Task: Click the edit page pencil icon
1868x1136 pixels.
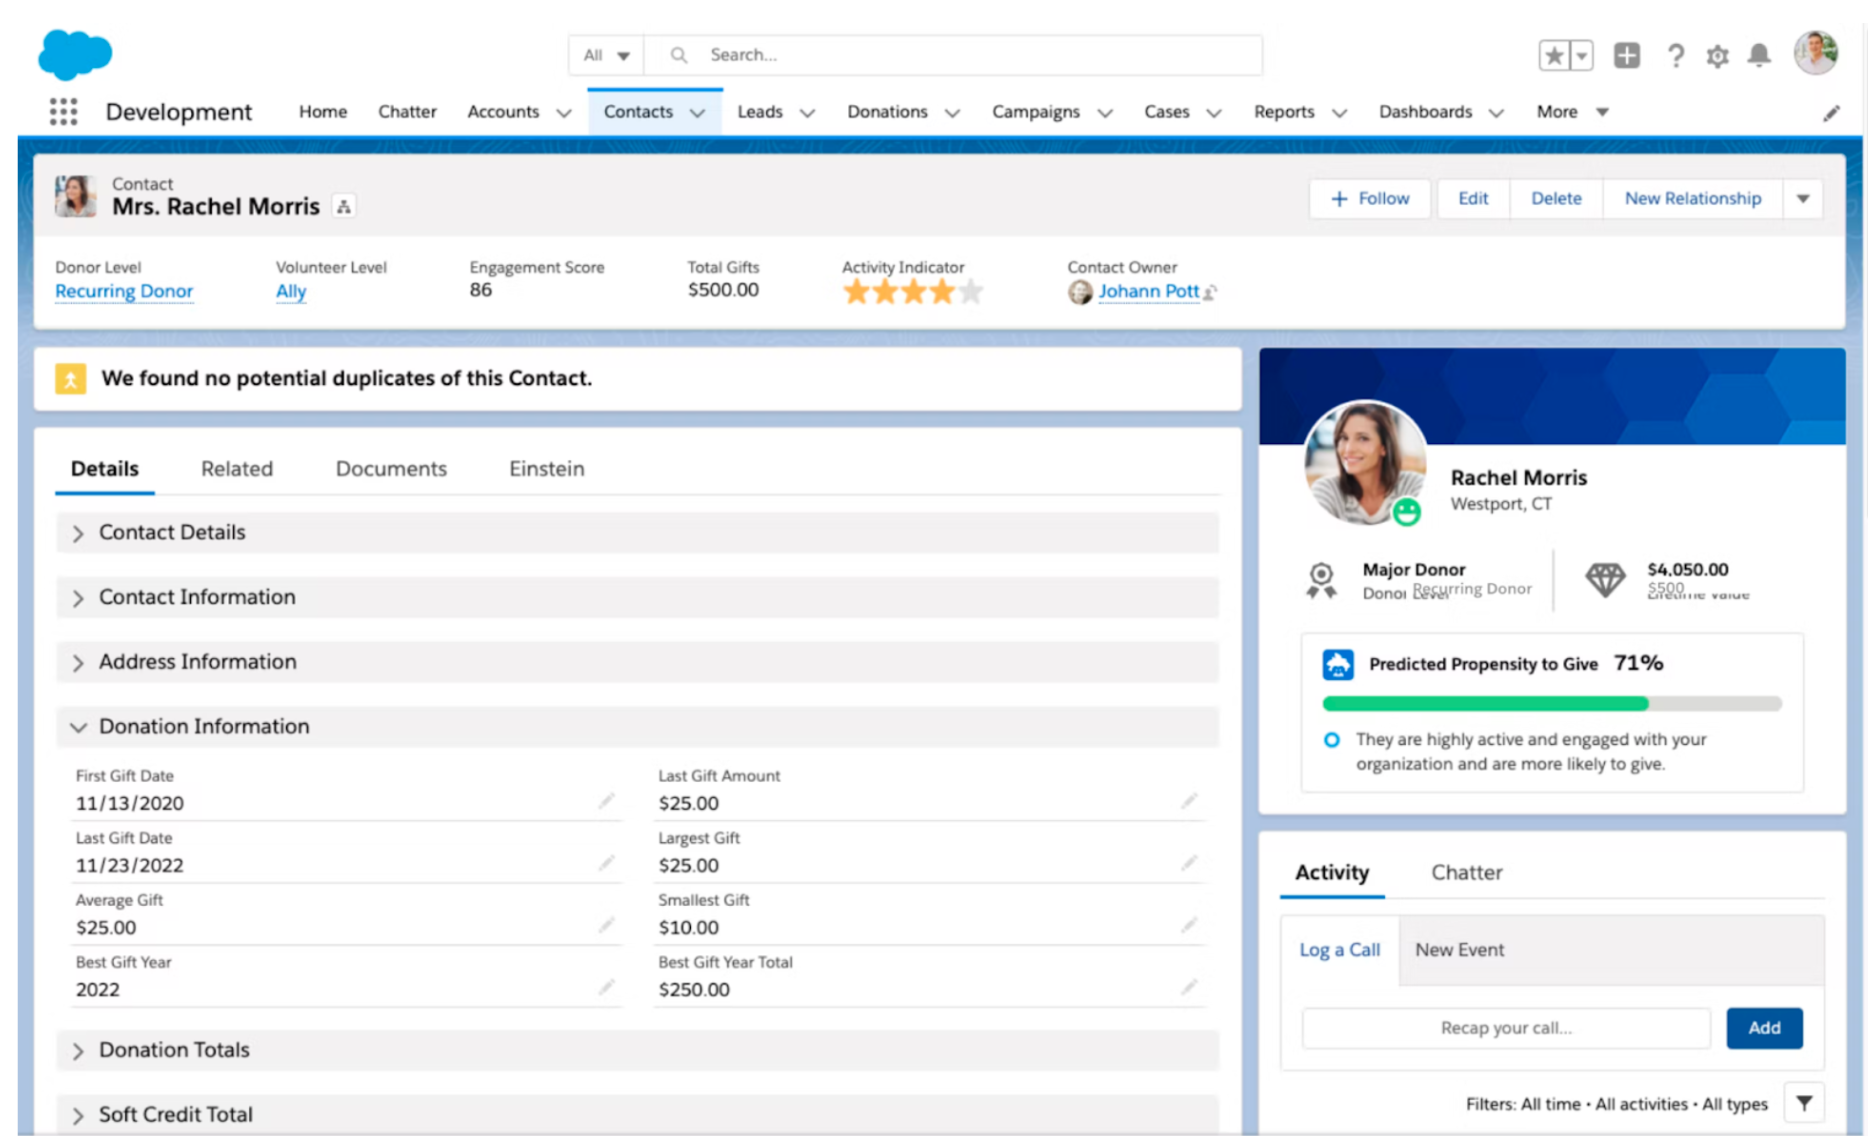Action: pyautogui.click(x=1832, y=112)
